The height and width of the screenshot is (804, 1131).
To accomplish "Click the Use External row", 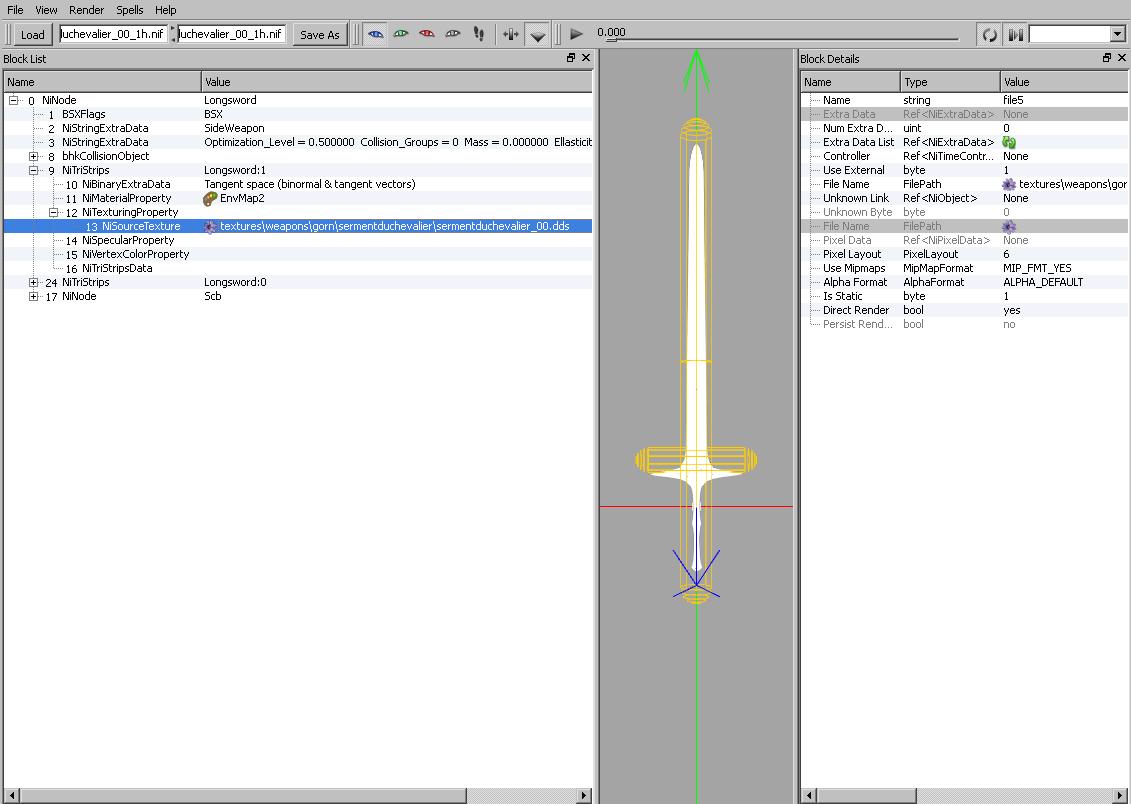I will point(964,170).
